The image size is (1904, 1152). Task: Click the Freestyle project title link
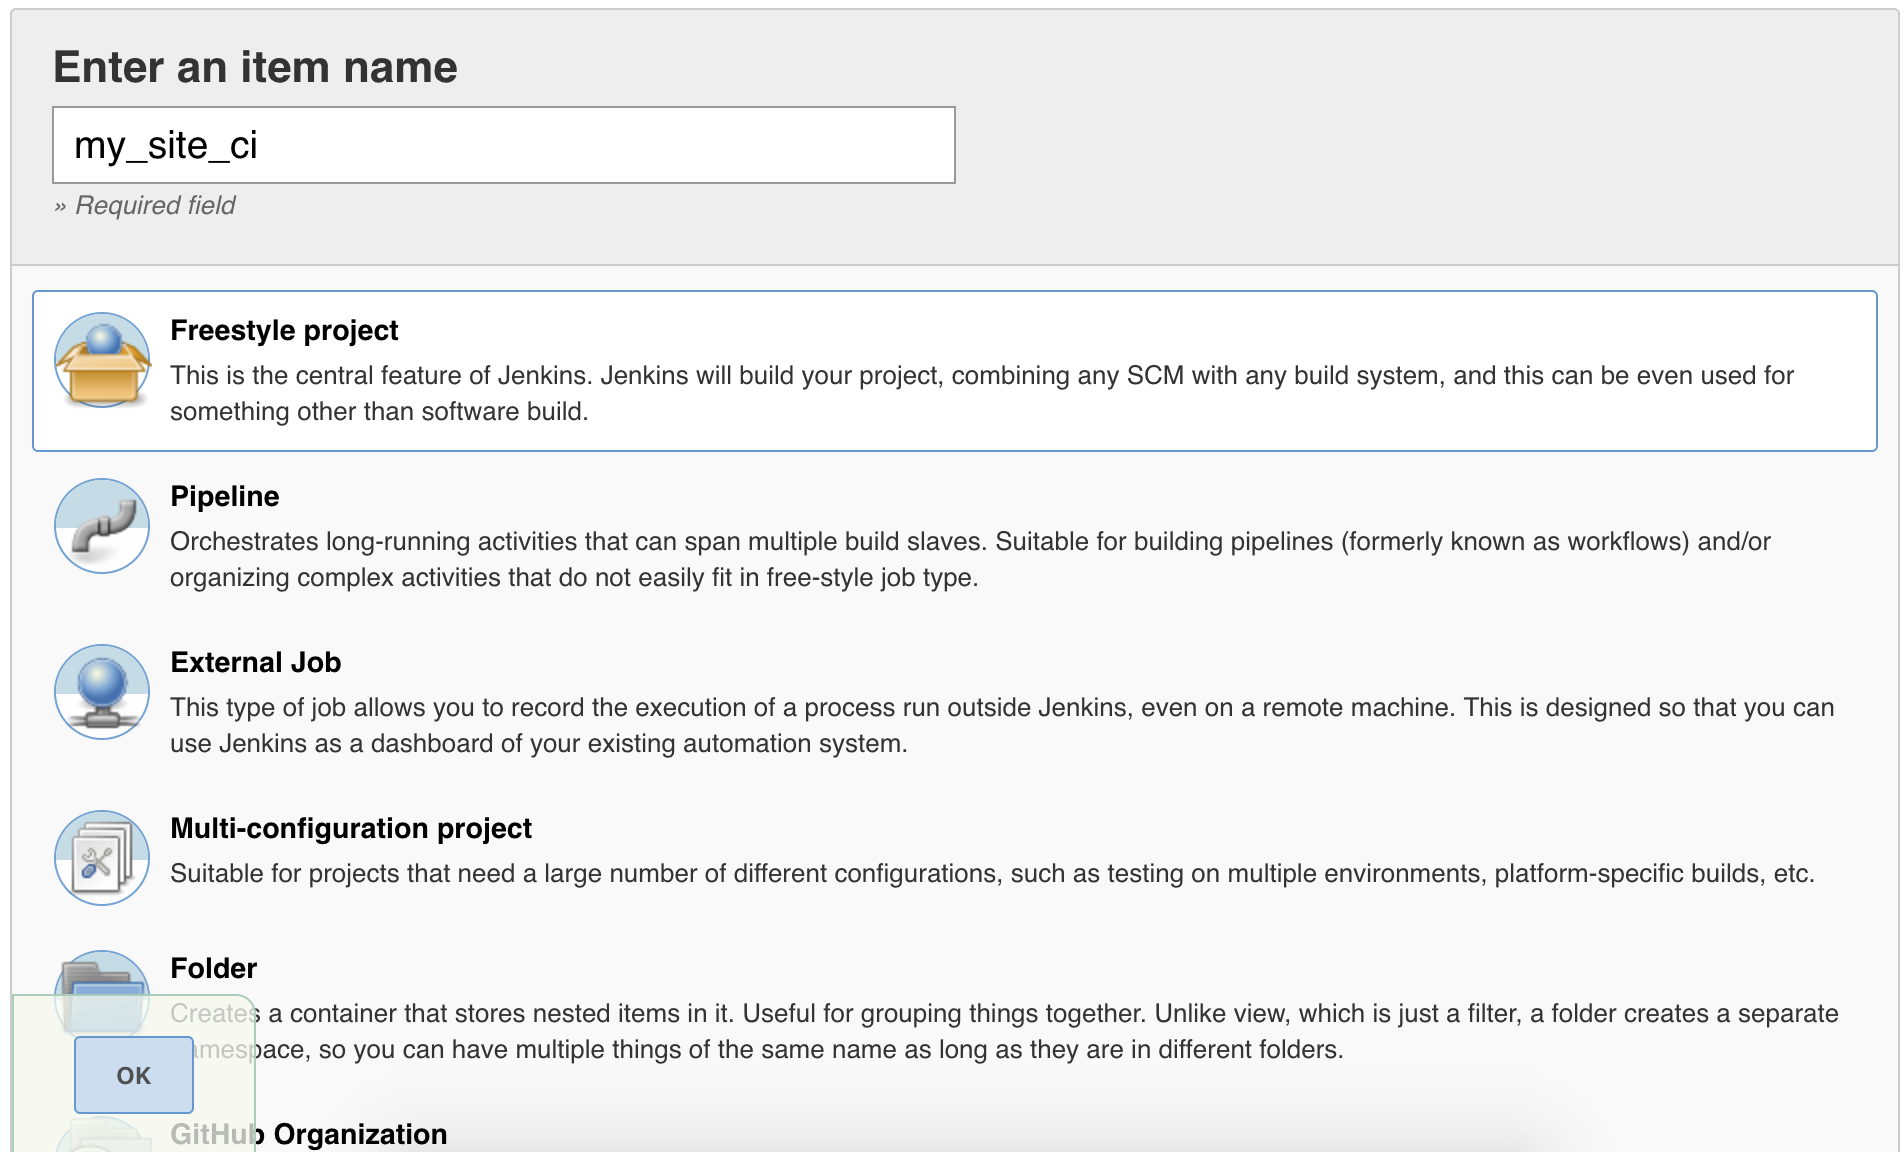(283, 330)
